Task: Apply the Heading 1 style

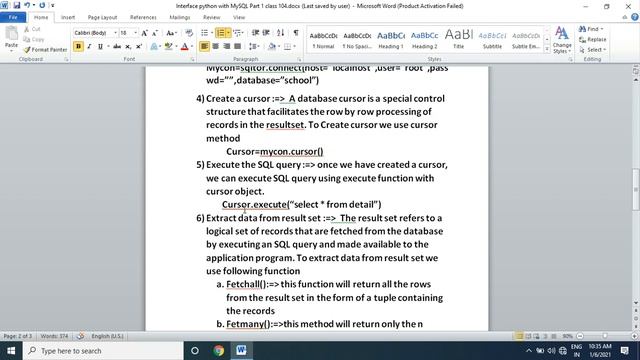Action: tap(391, 40)
